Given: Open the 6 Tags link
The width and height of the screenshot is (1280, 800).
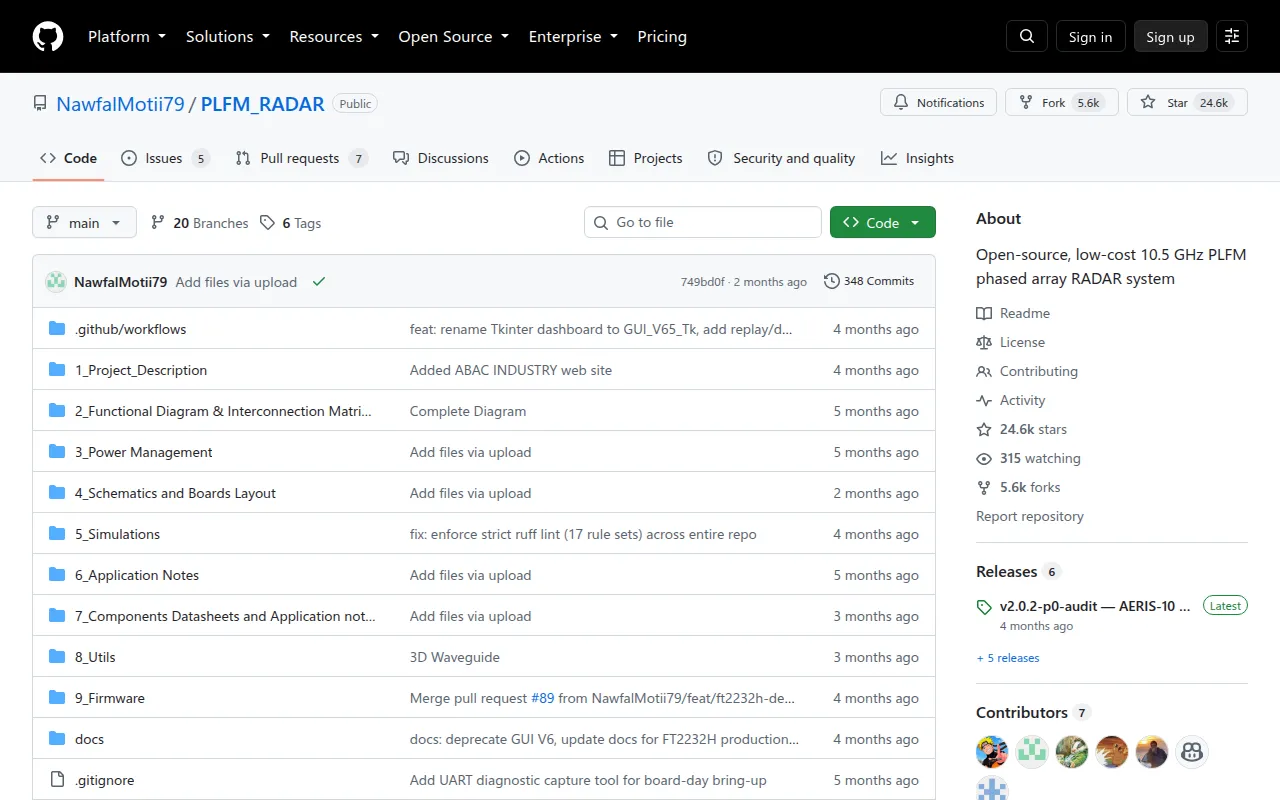Looking at the screenshot, I should click(290, 223).
